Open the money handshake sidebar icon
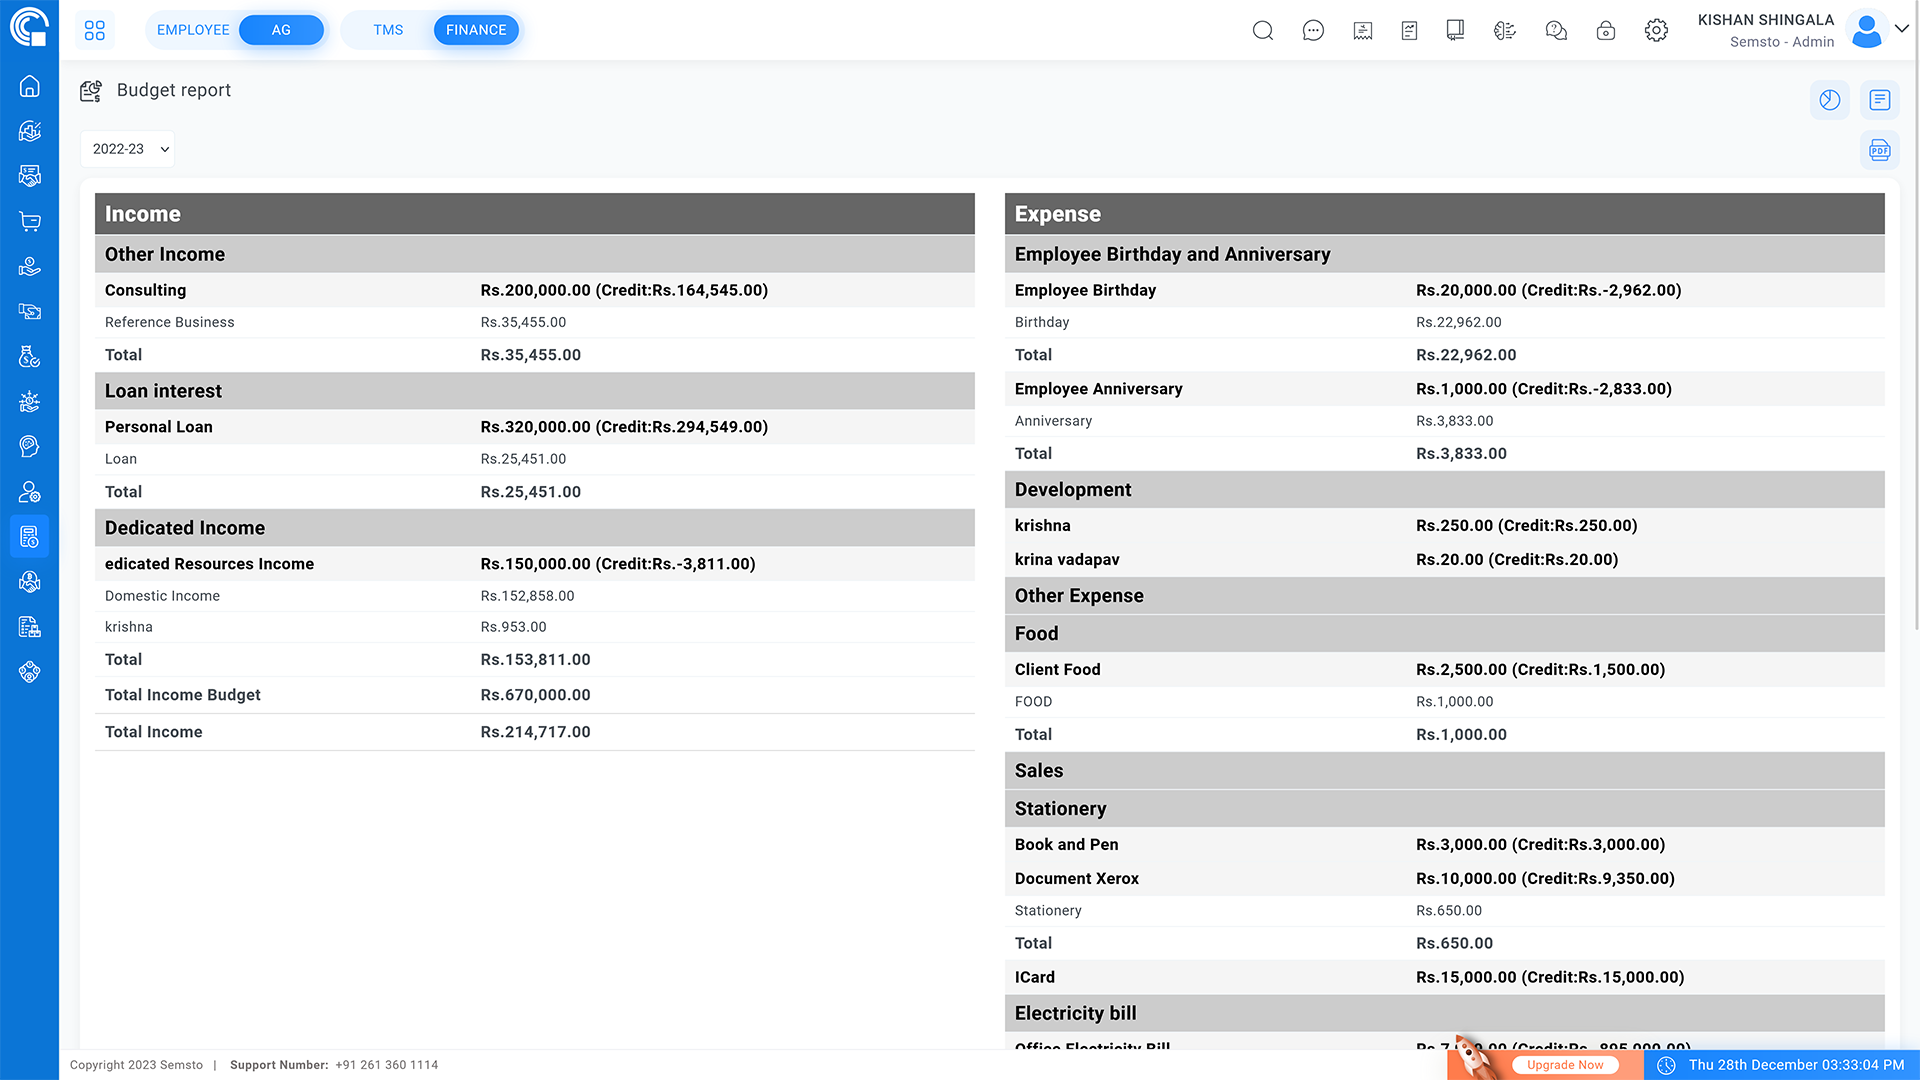This screenshot has width=1920, height=1080. coord(30,582)
